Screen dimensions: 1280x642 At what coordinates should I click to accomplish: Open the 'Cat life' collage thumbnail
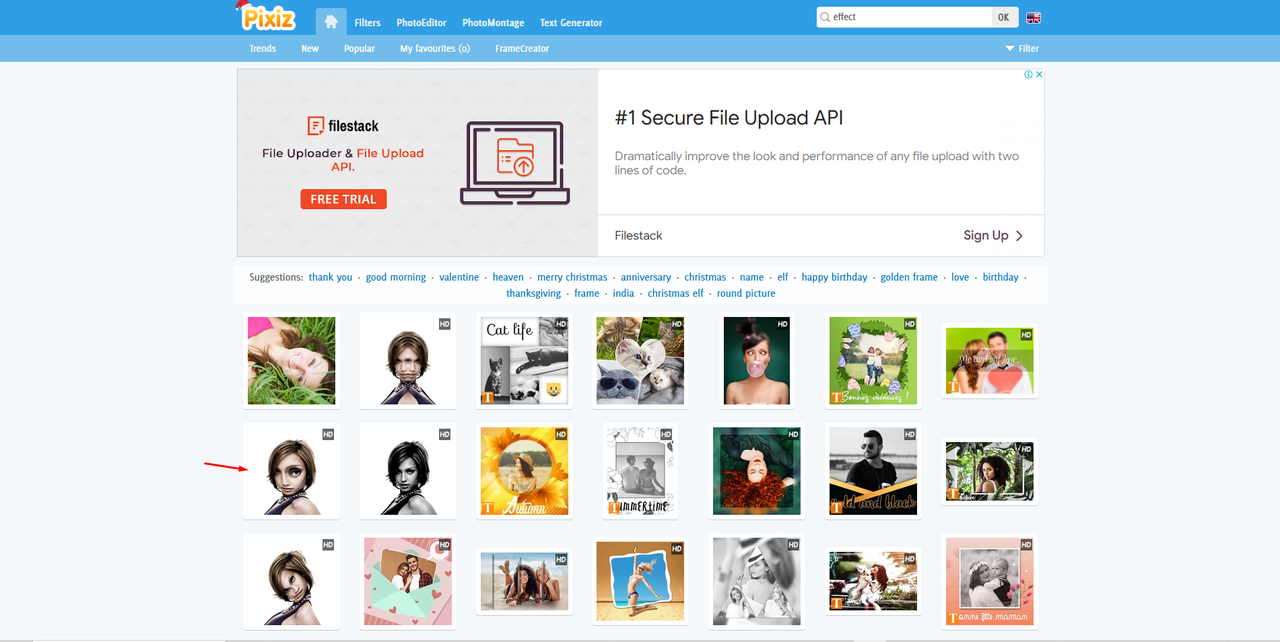[x=525, y=360]
